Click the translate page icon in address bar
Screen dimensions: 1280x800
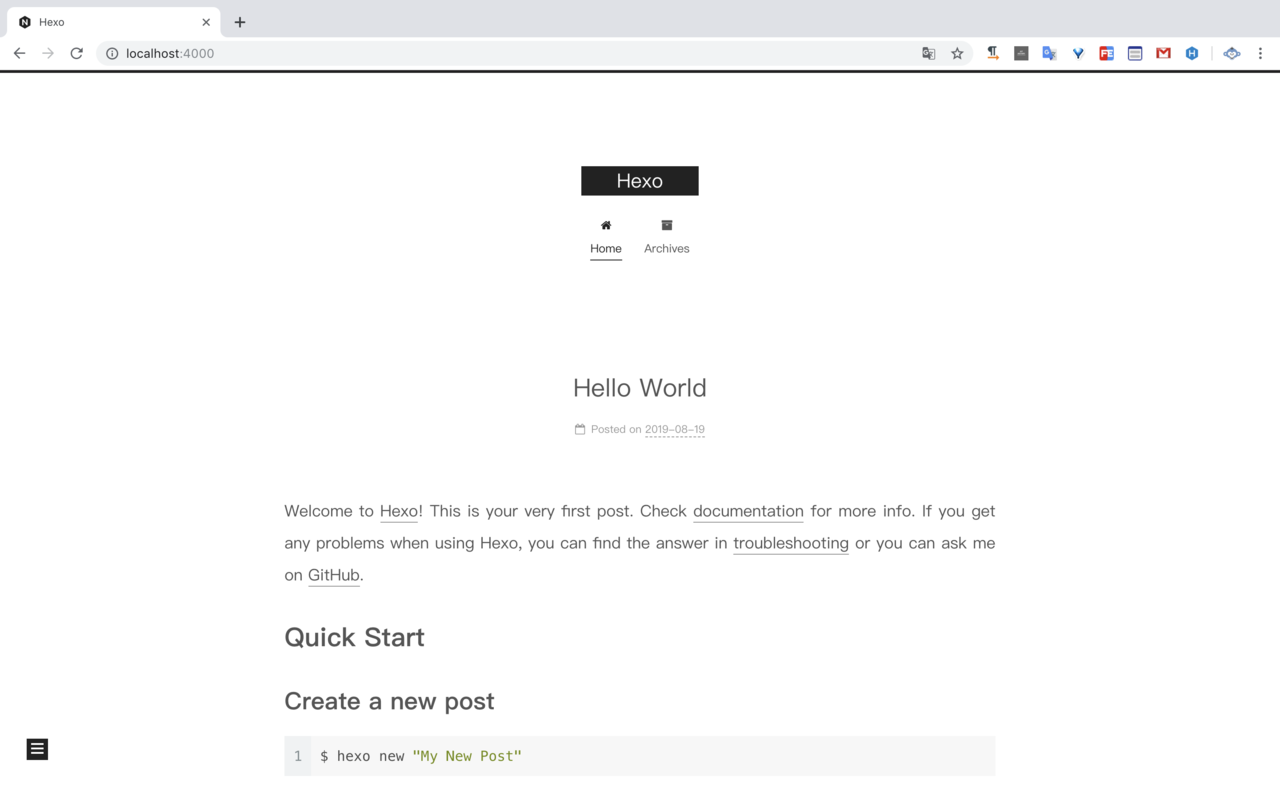[928, 53]
